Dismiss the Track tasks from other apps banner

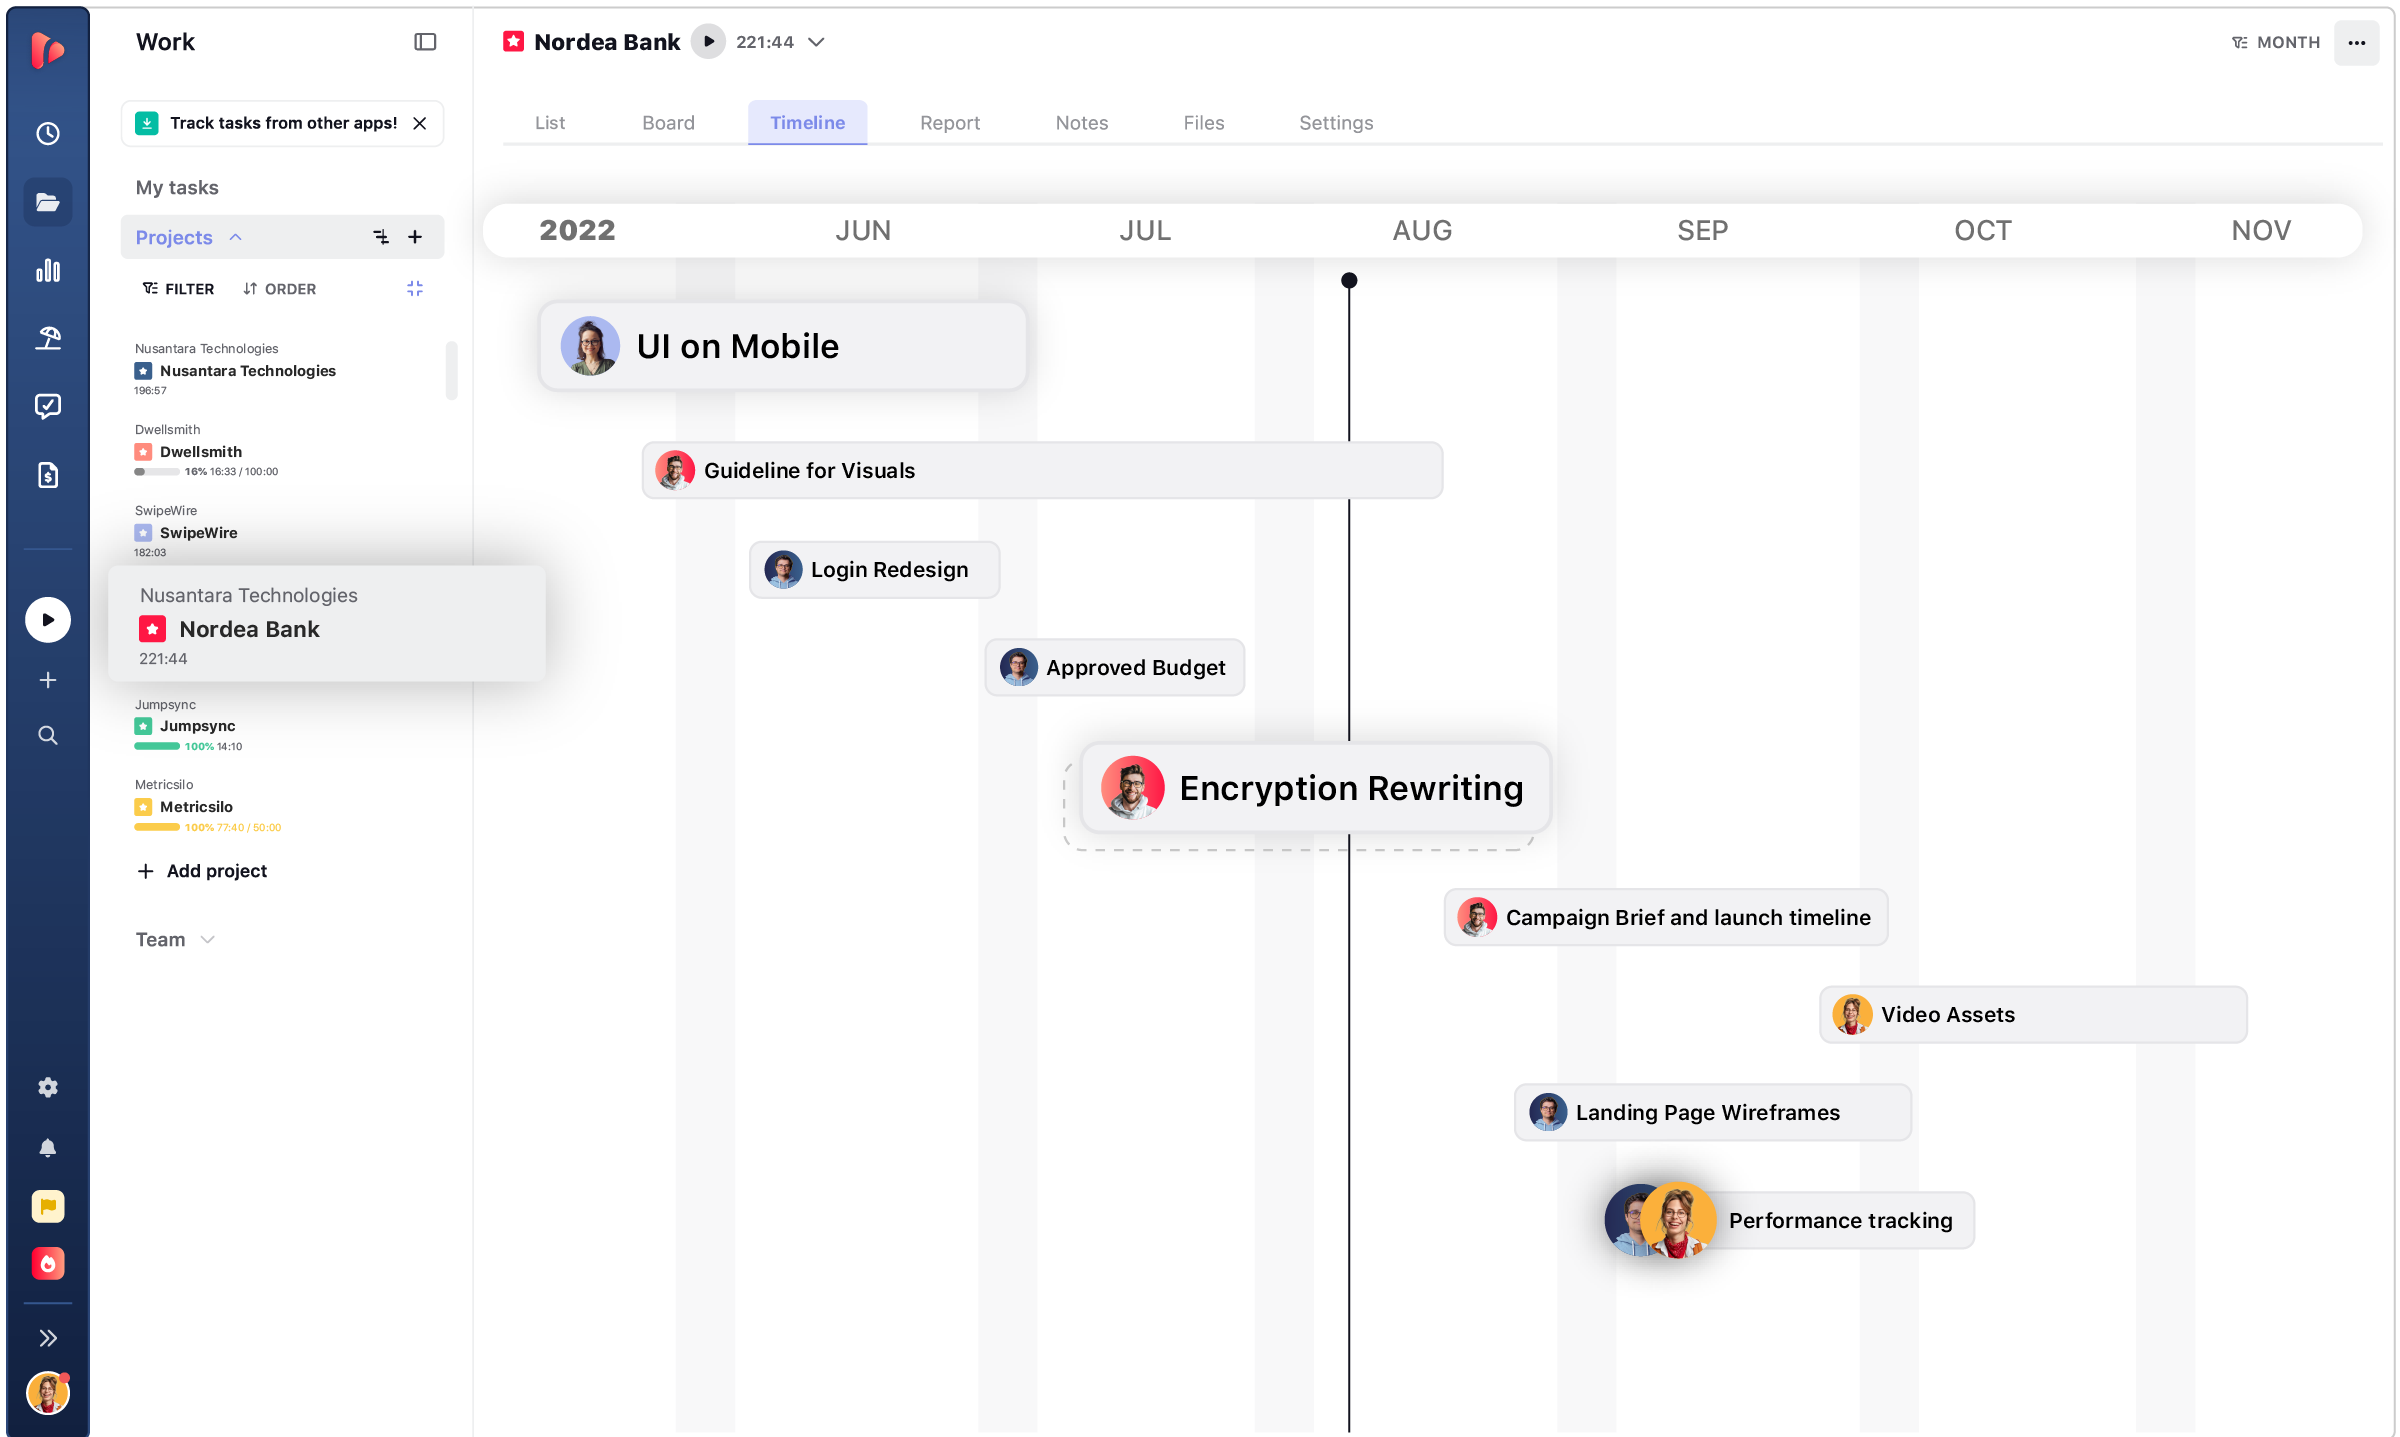[x=420, y=123]
